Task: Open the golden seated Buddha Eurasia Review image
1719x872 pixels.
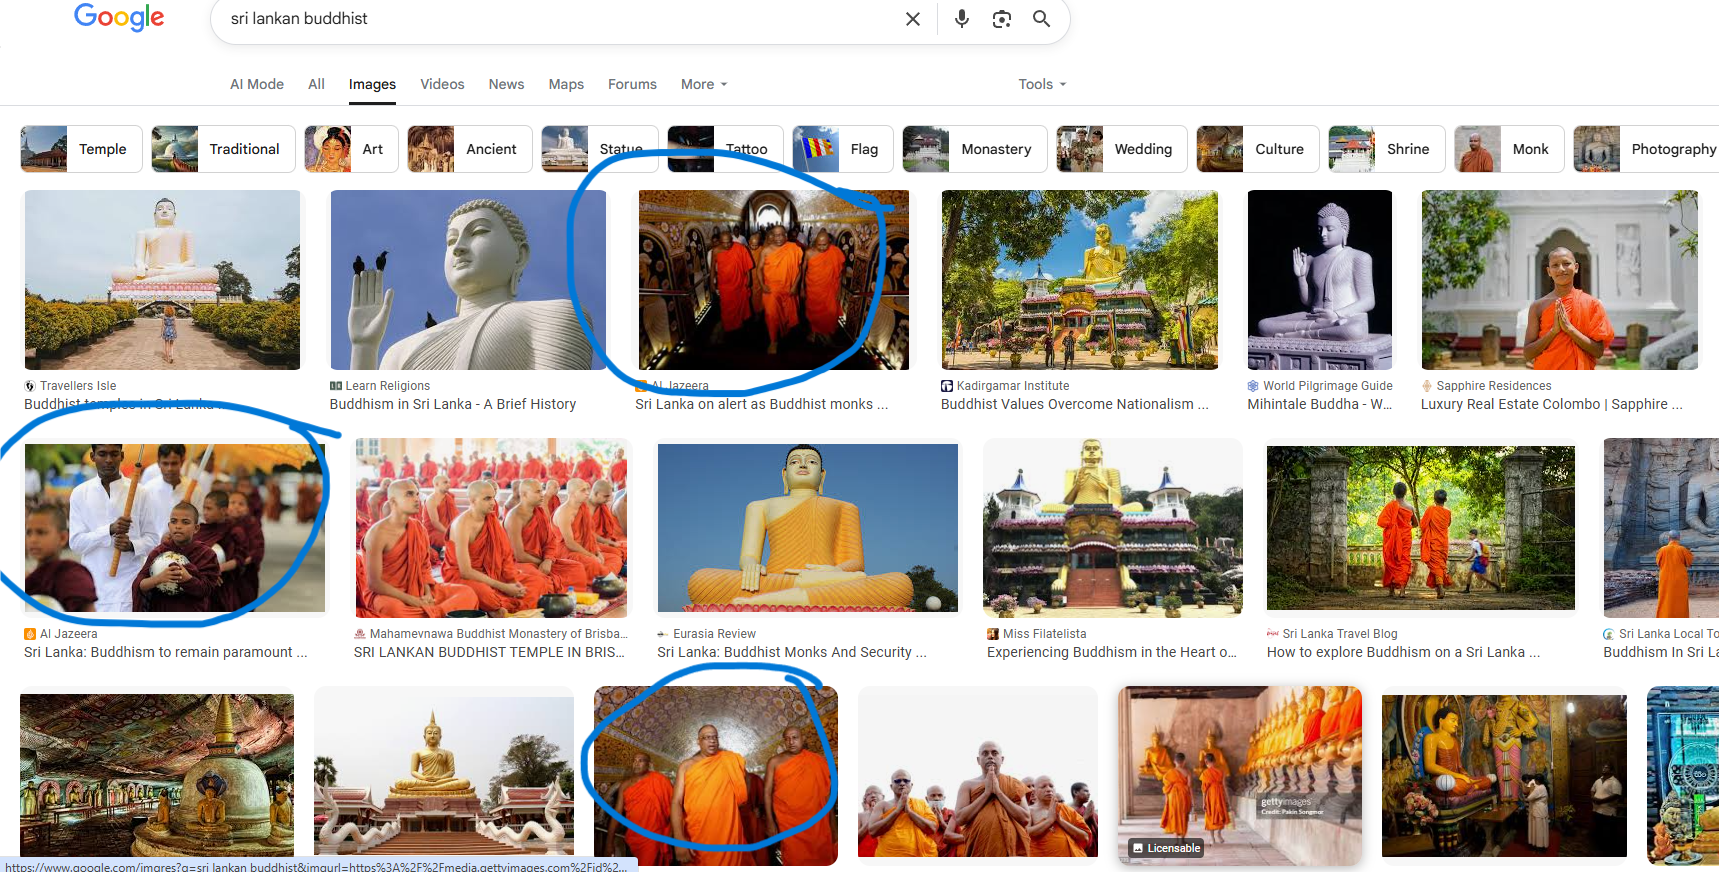Action: click(807, 527)
